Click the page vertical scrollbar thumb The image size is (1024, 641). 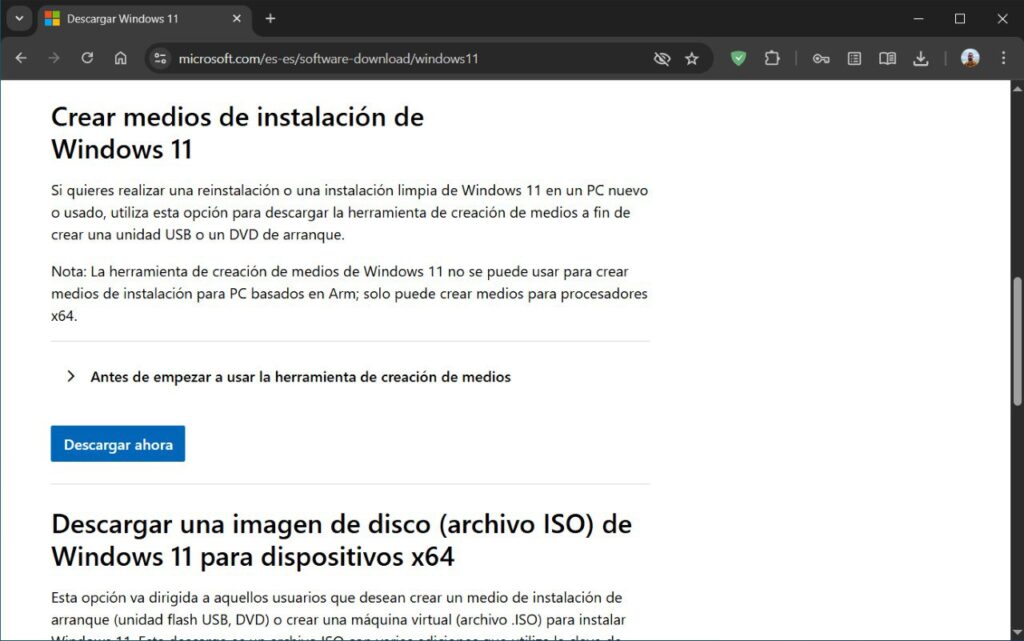(1017, 341)
